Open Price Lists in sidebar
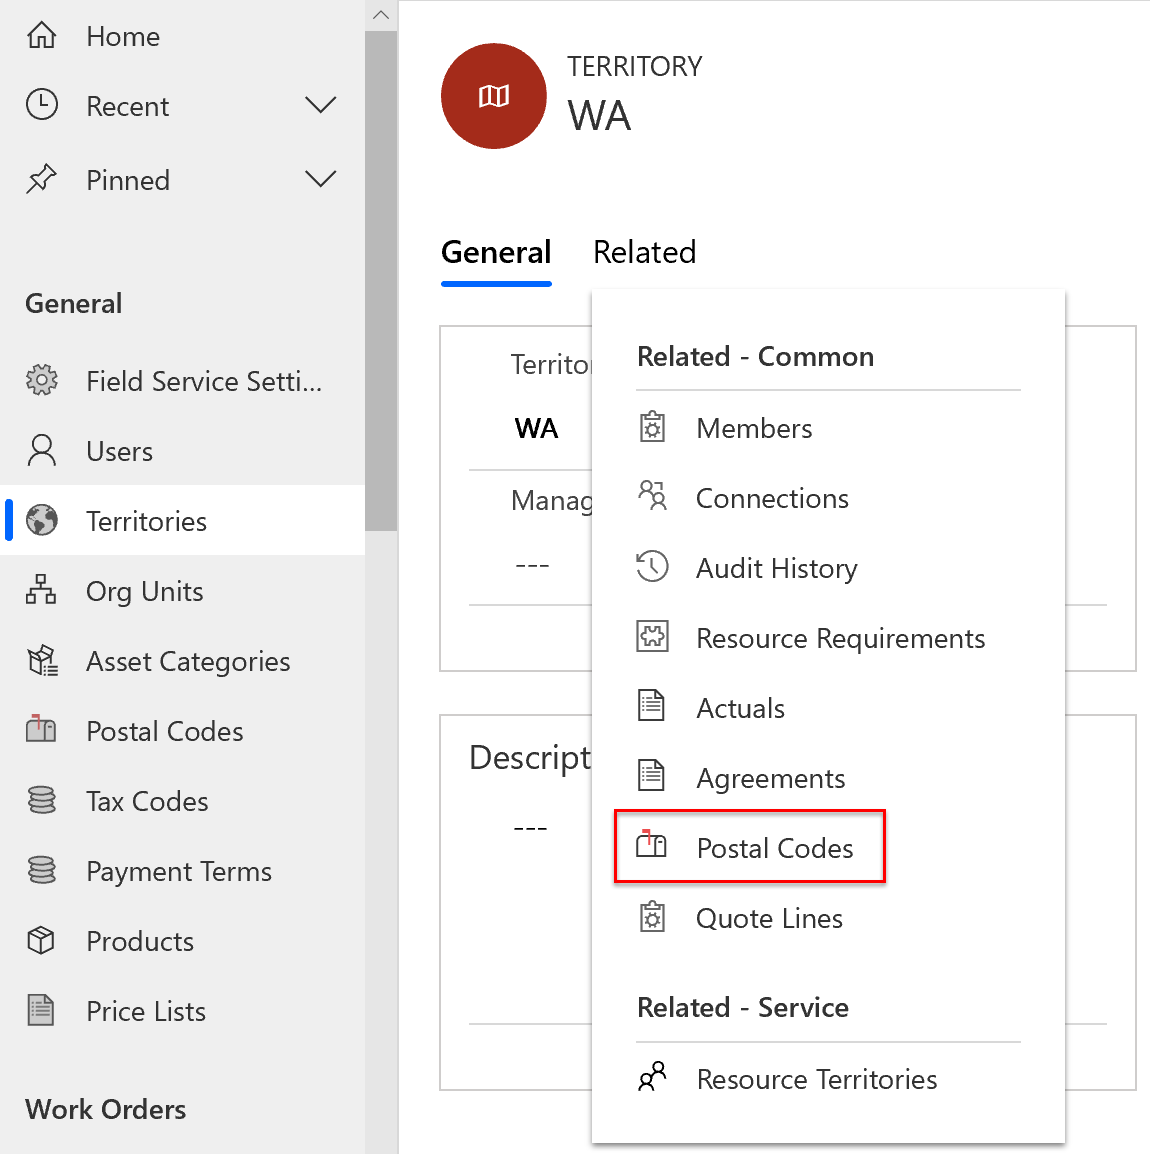Screen dimensions: 1150x1154 tap(146, 1011)
